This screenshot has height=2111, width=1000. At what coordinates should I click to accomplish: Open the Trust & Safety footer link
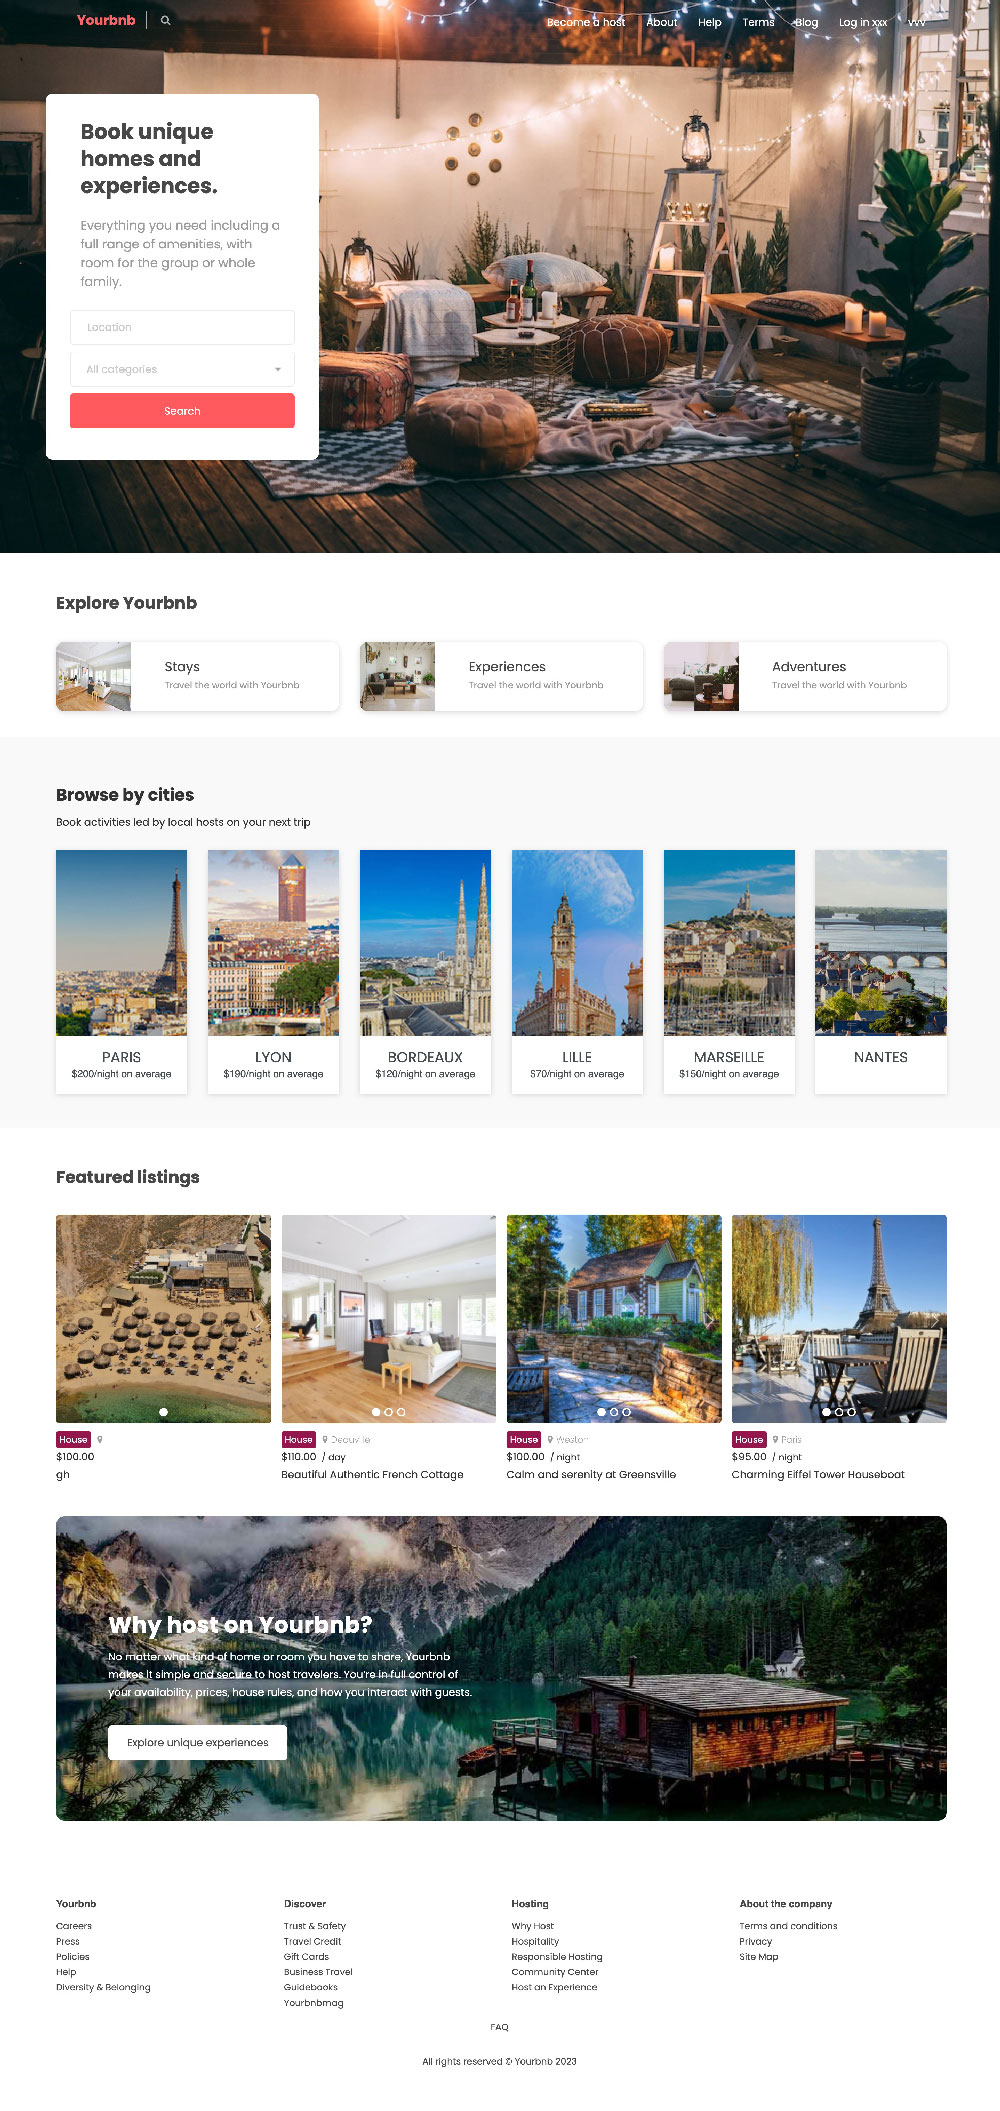tap(315, 1926)
